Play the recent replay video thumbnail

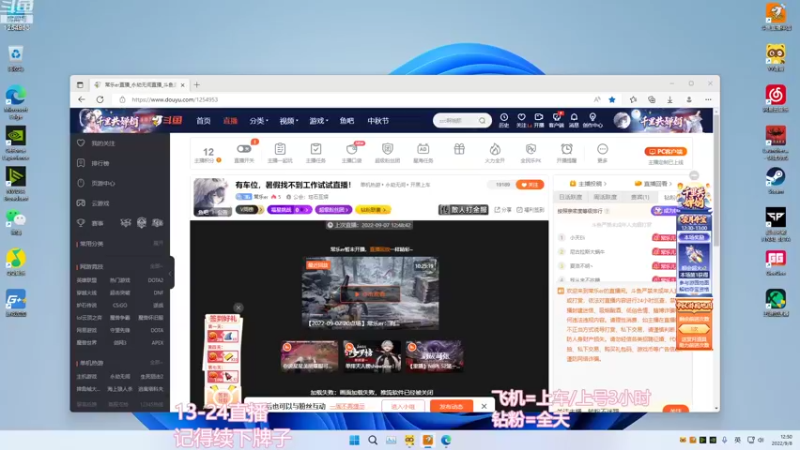tap(370, 293)
